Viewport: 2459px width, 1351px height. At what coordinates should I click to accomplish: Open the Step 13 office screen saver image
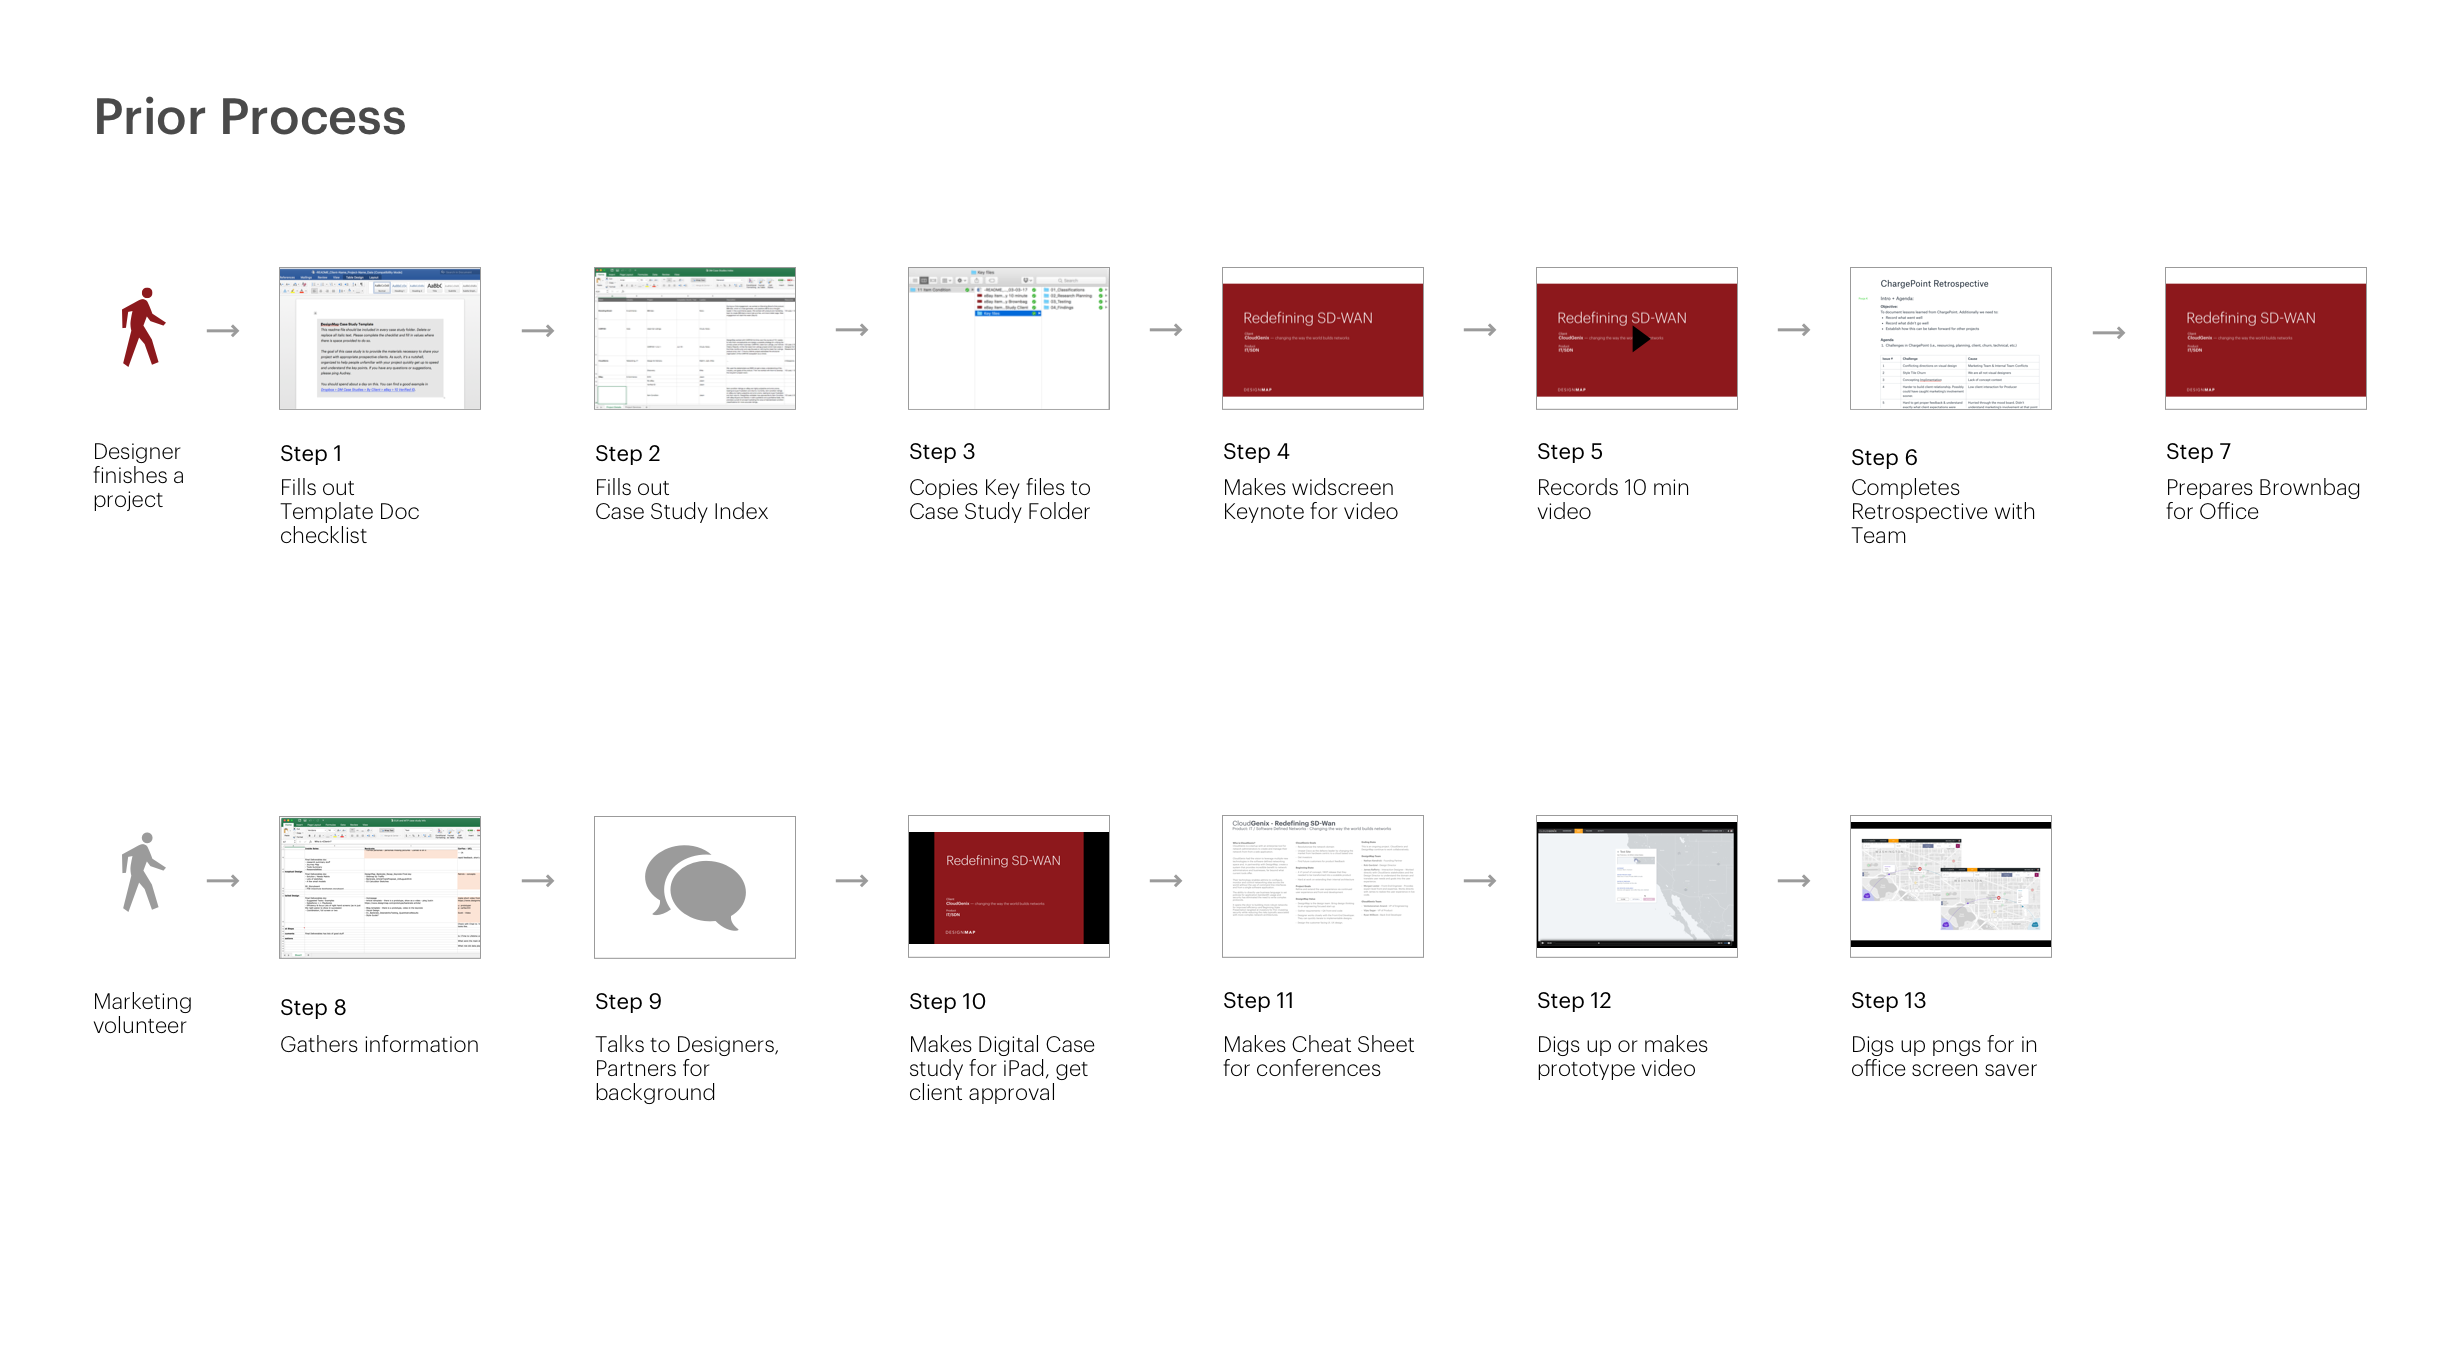1951,886
